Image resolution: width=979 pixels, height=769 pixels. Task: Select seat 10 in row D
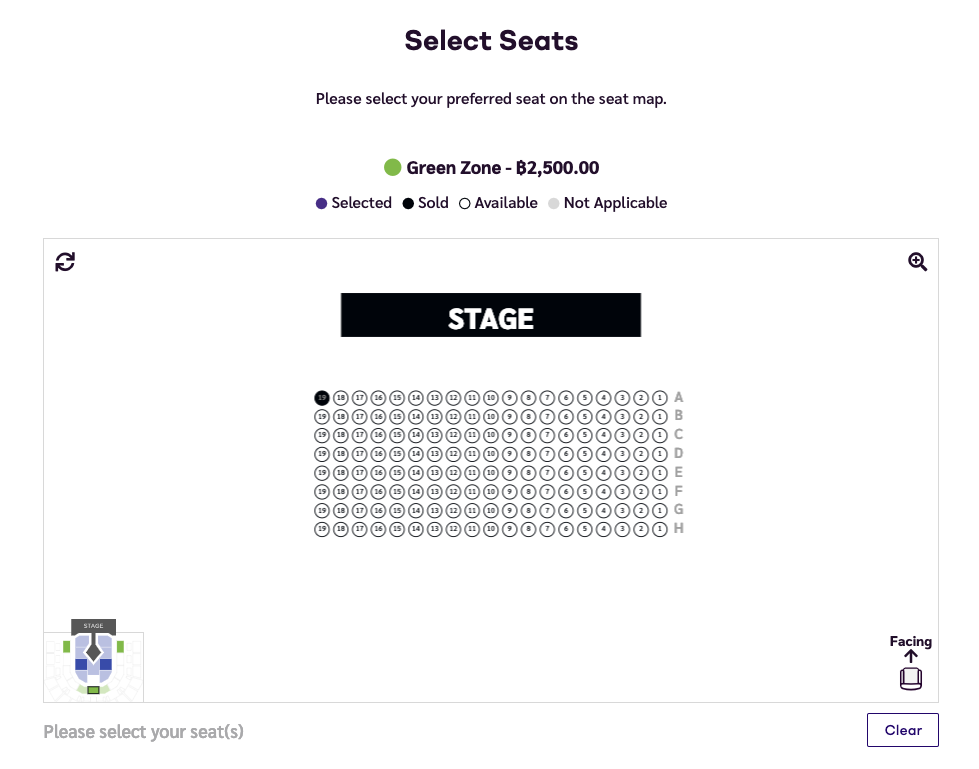point(491,453)
